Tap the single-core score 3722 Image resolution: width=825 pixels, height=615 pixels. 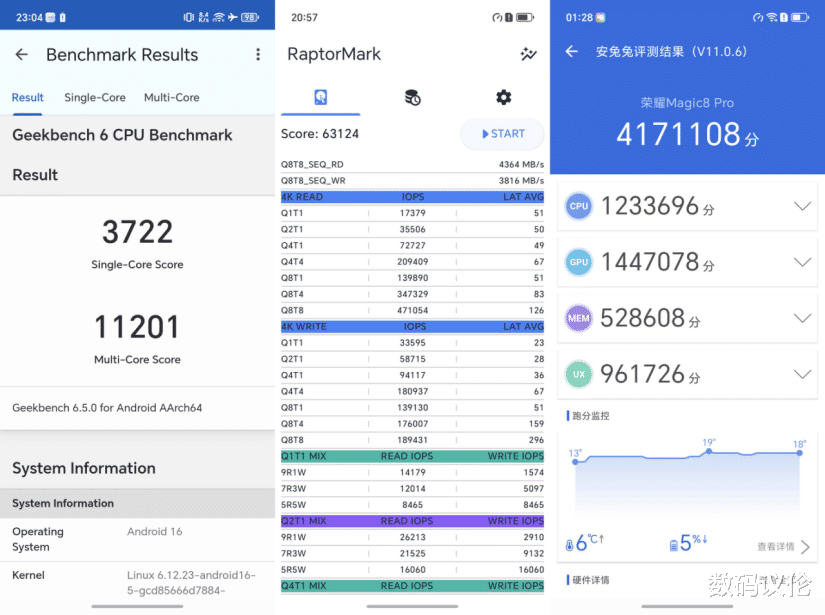pos(137,232)
